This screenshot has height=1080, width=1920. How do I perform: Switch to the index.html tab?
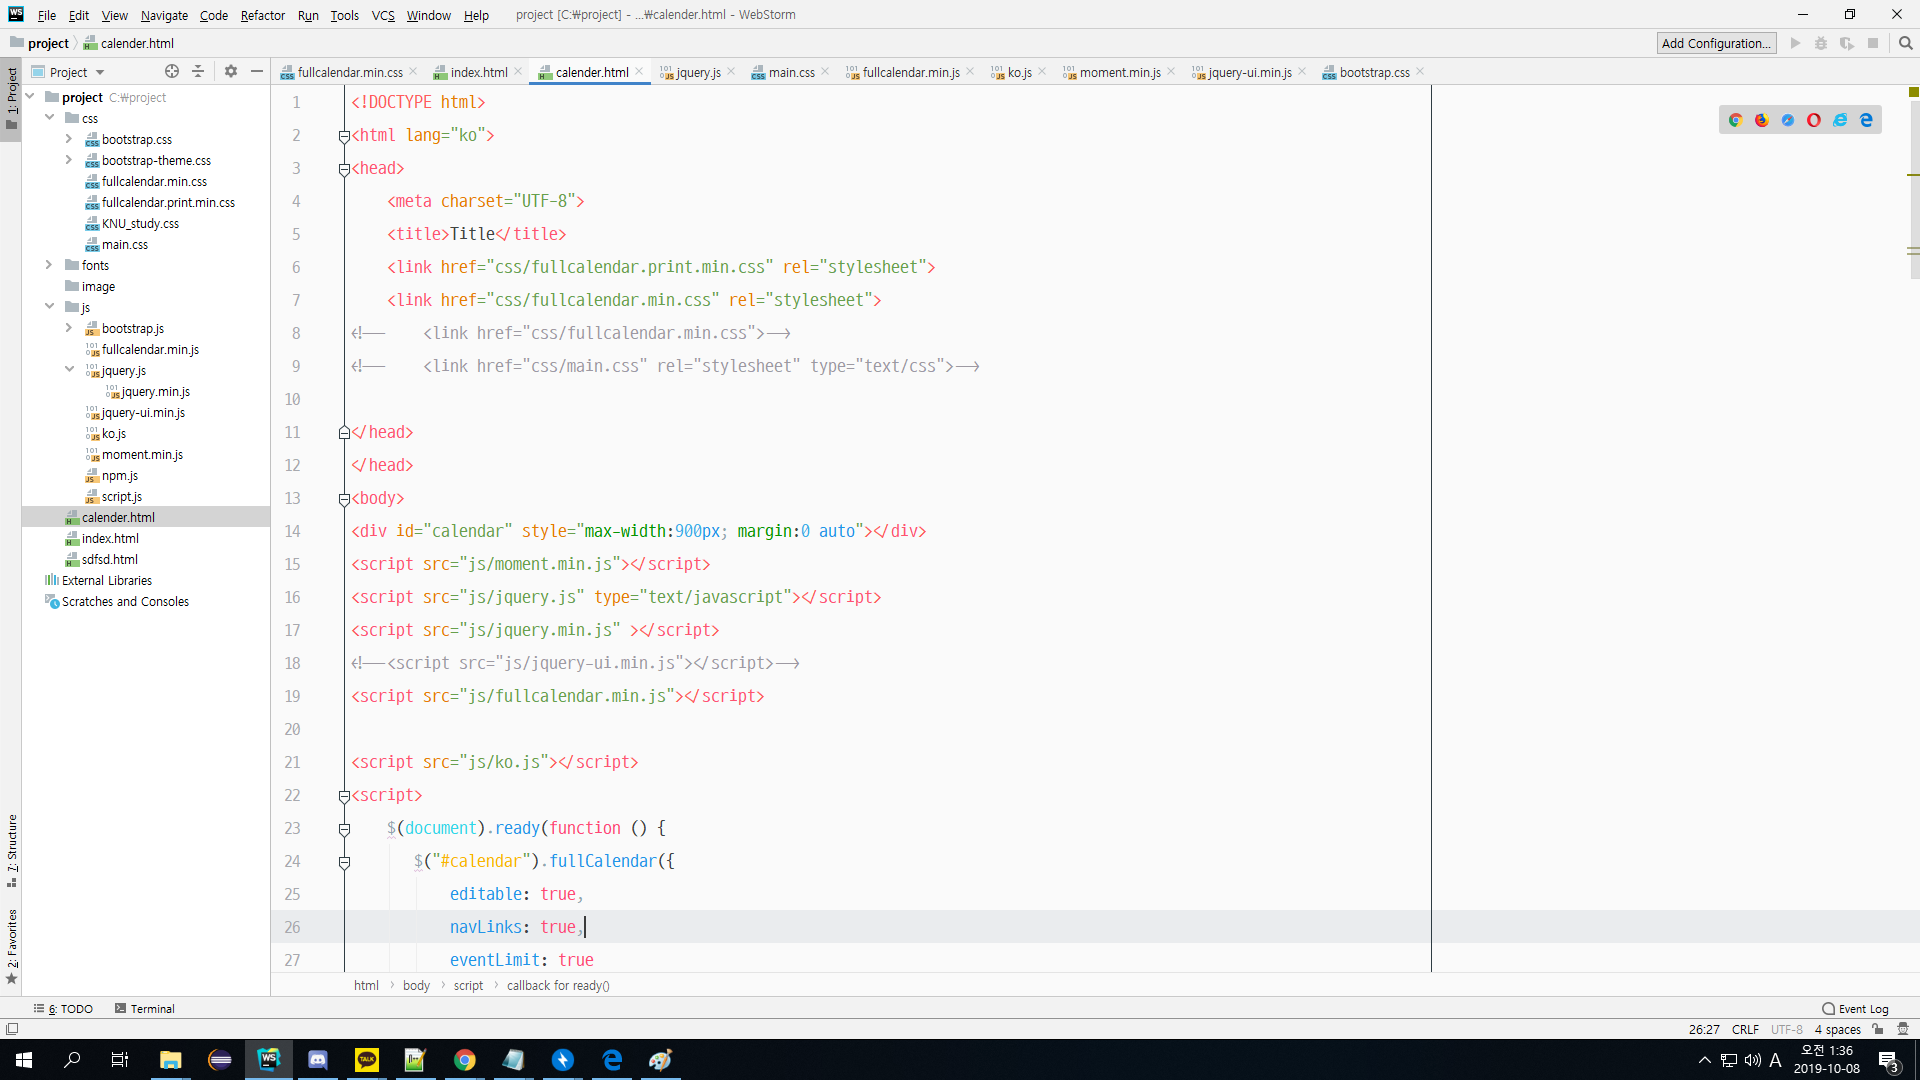pyautogui.click(x=478, y=72)
